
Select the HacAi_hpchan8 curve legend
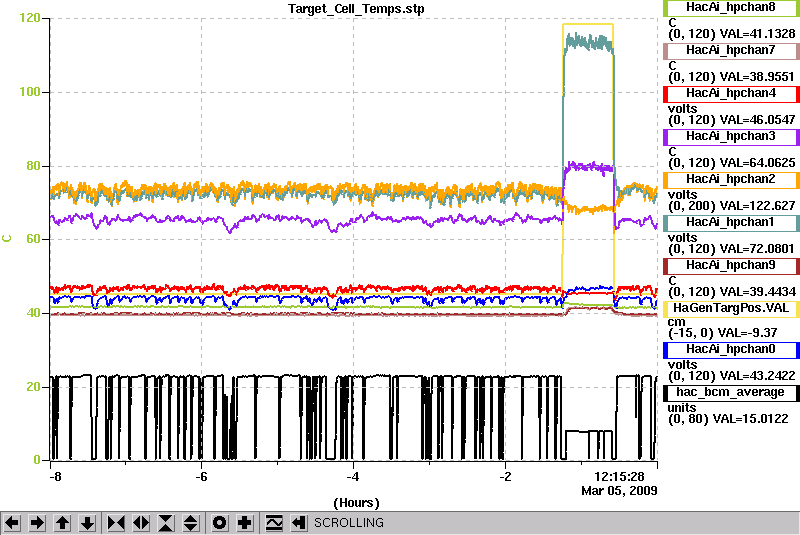(x=731, y=8)
